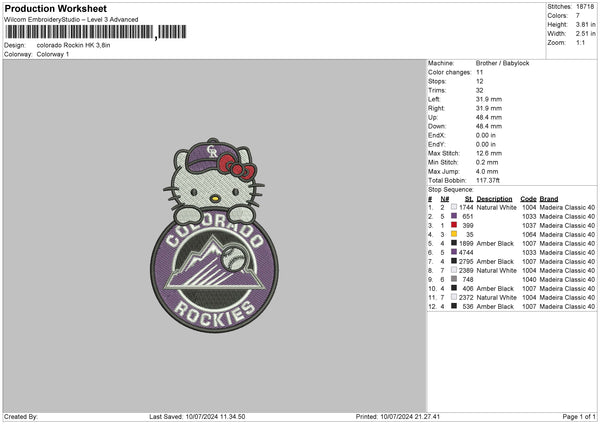Click the Colors value 7
600x424 pixels.
pyautogui.click(x=578, y=16)
